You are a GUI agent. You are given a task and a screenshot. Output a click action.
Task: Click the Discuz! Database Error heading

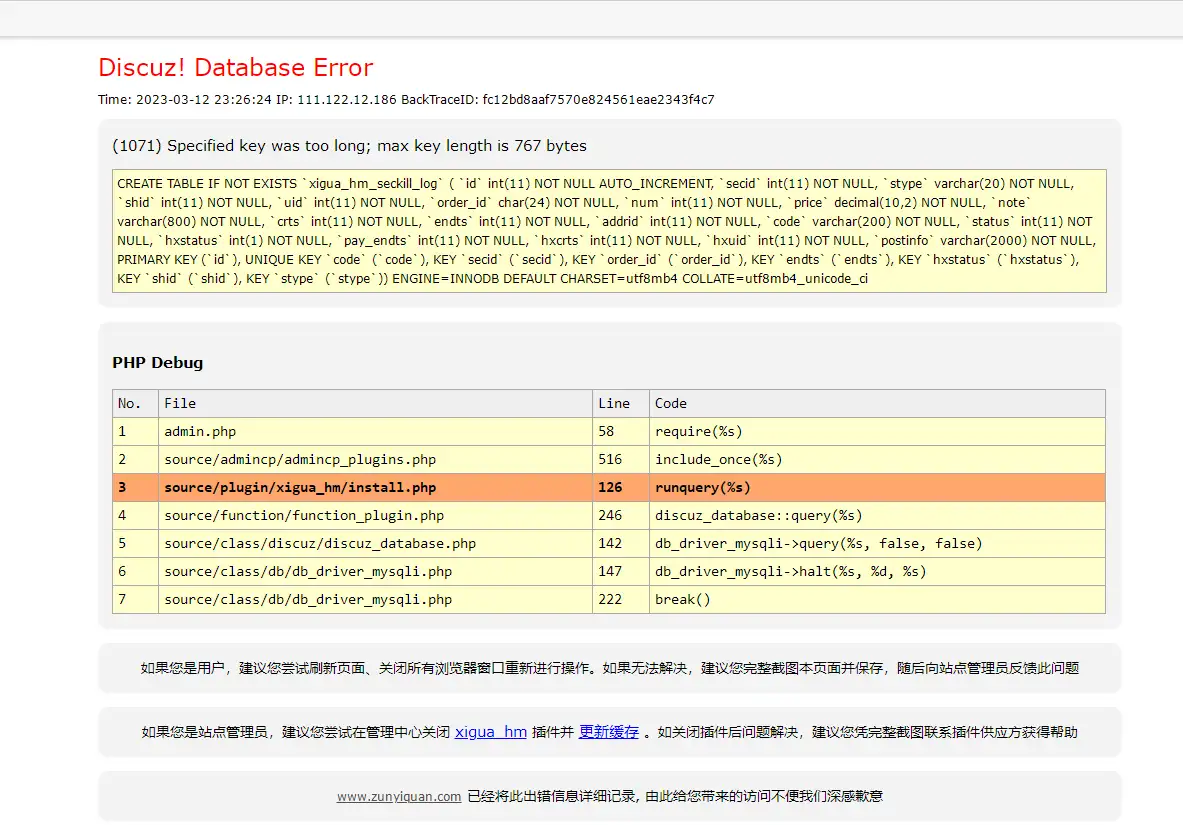[x=236, y=67]
